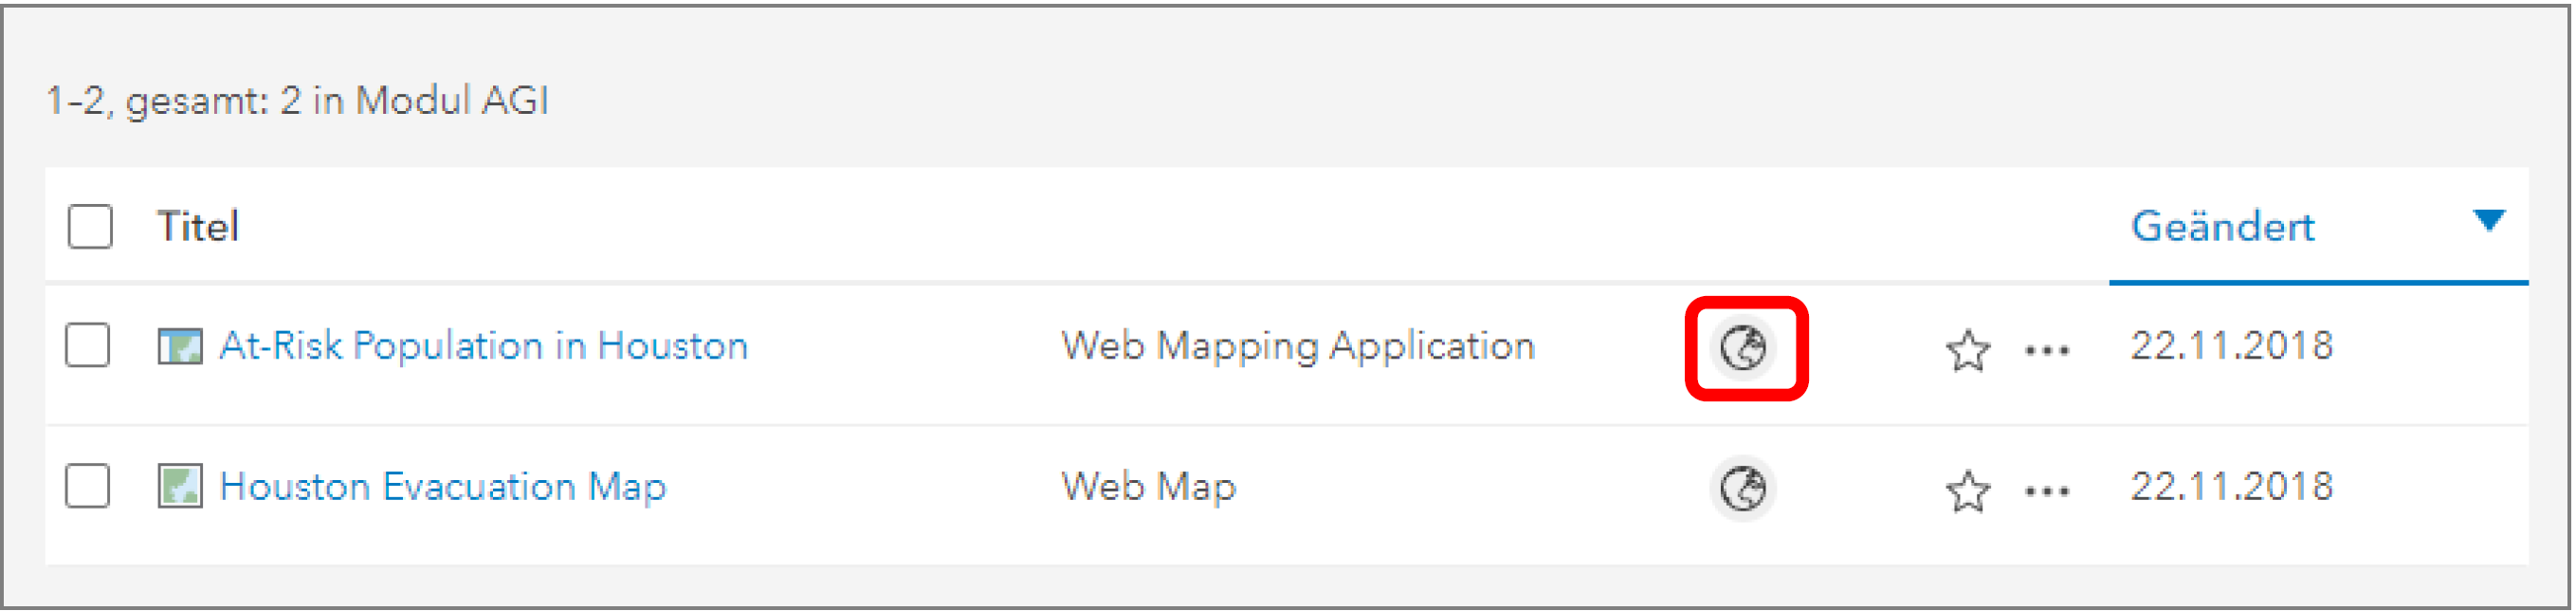
Task: Click the sharing globe icon for At-Risk Population
Action: pyautogui.click(x=1743, y=348)
